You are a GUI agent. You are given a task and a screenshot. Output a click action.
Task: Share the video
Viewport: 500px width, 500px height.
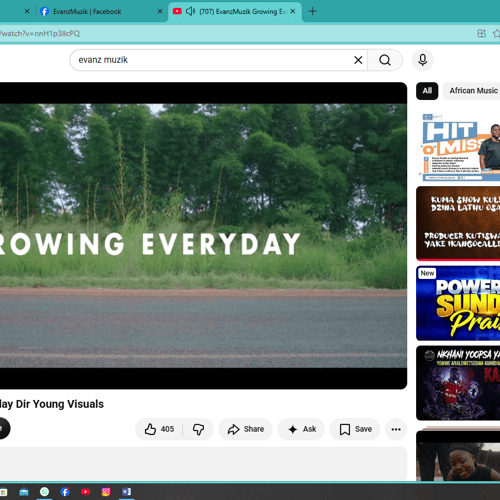pyautogui.click(x=246, y=429)
